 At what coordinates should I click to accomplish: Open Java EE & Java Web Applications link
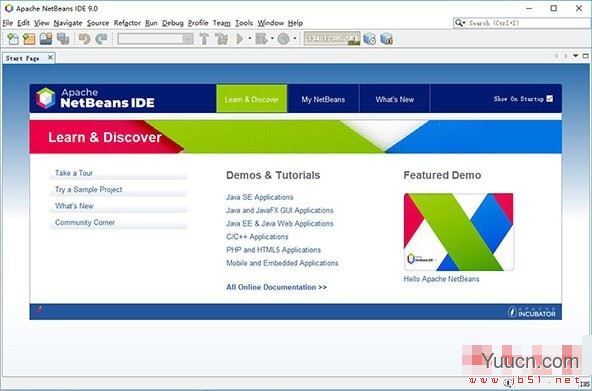(x=280, y=223)
